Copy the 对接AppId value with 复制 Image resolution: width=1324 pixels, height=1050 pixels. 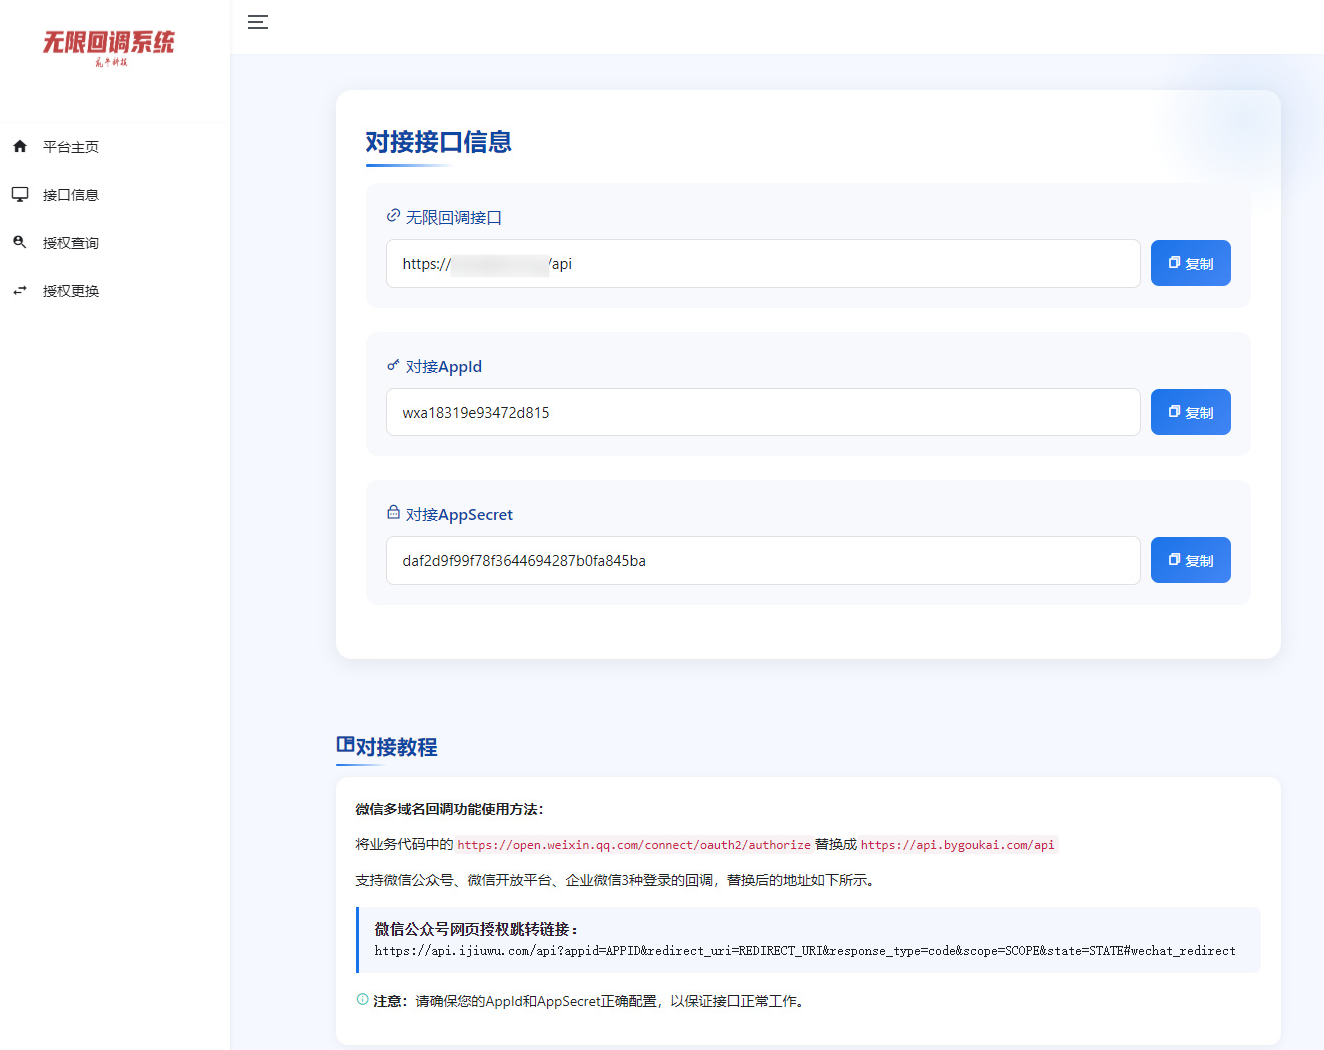(x=1190, y=412)
